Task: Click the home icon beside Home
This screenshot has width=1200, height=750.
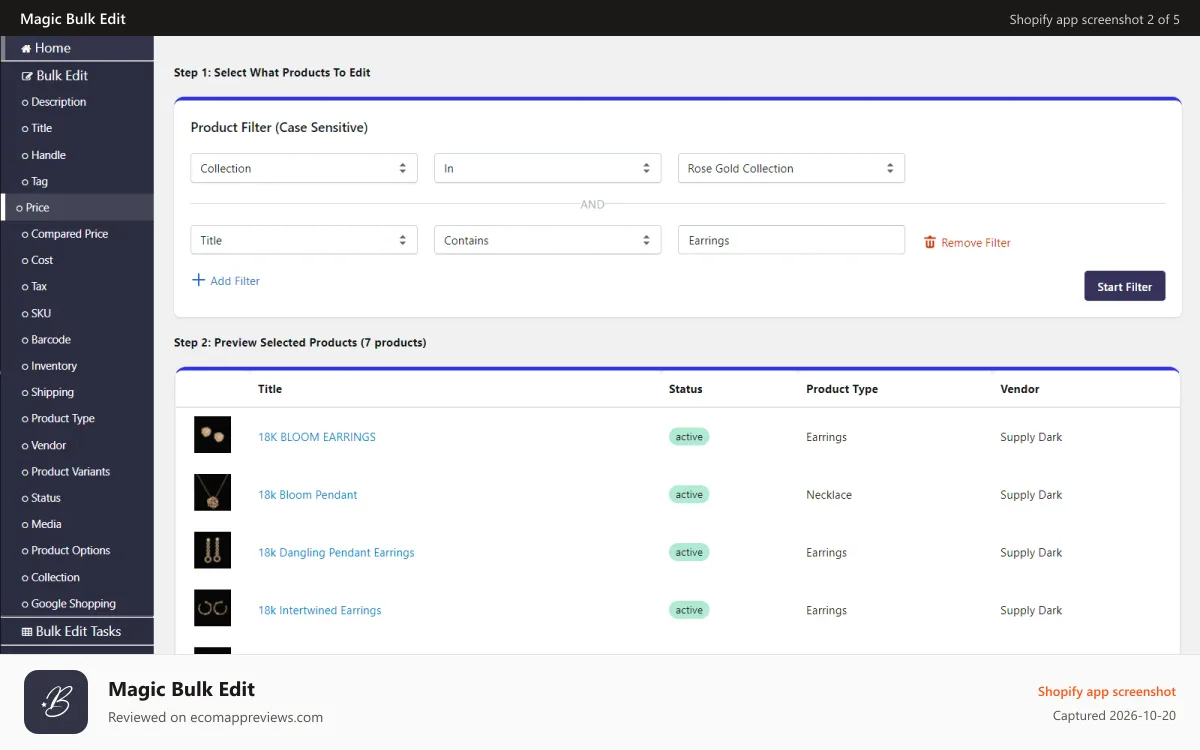Action: coord(26,48)
